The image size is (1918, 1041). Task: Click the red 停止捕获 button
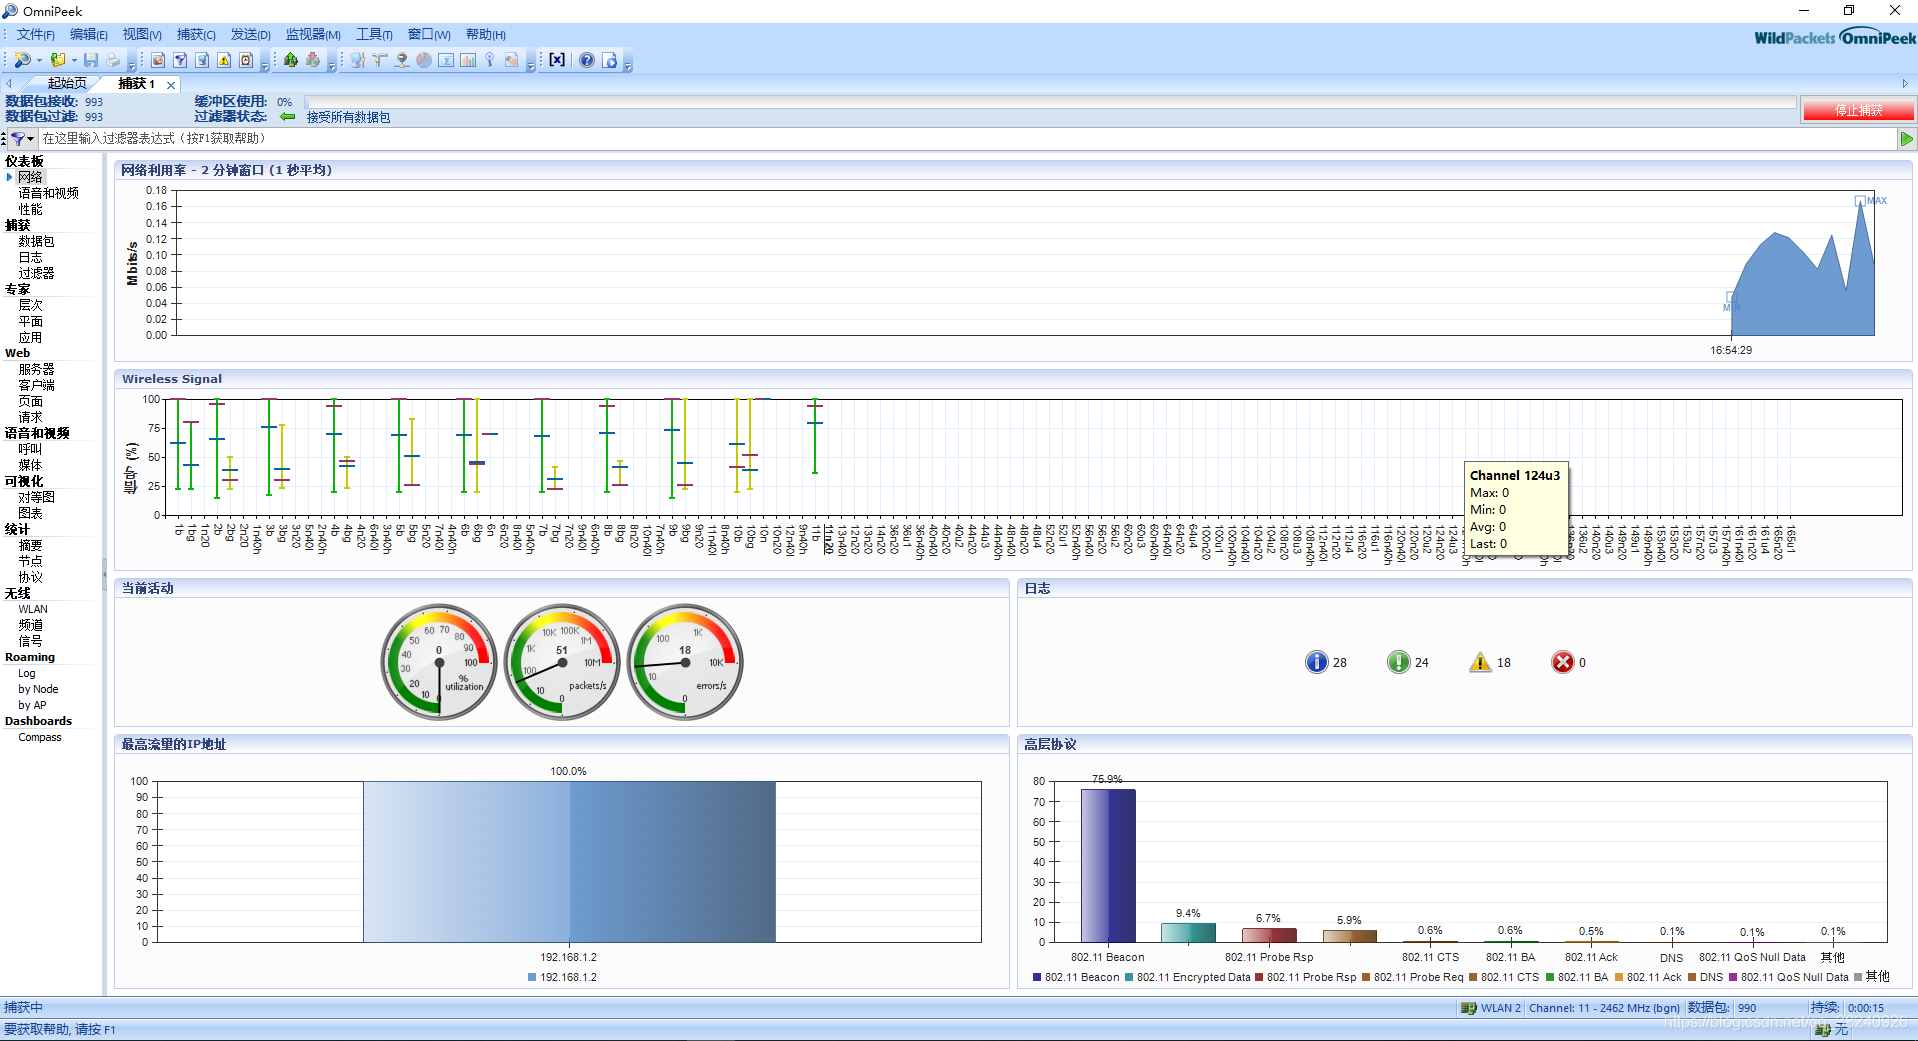tap(1858, 110)
